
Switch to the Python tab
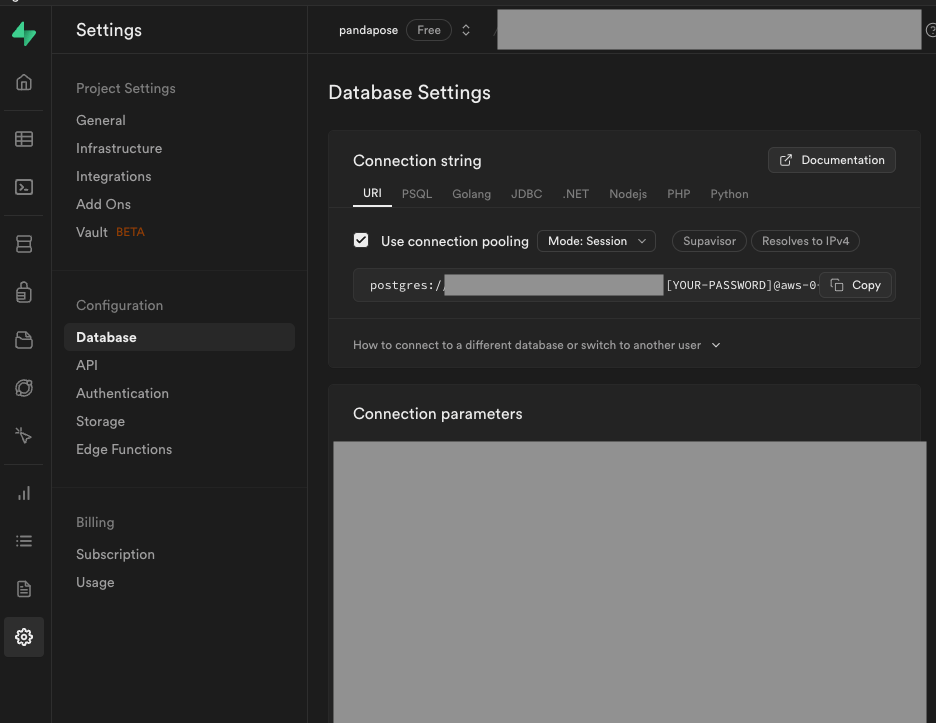coord(729,194)
